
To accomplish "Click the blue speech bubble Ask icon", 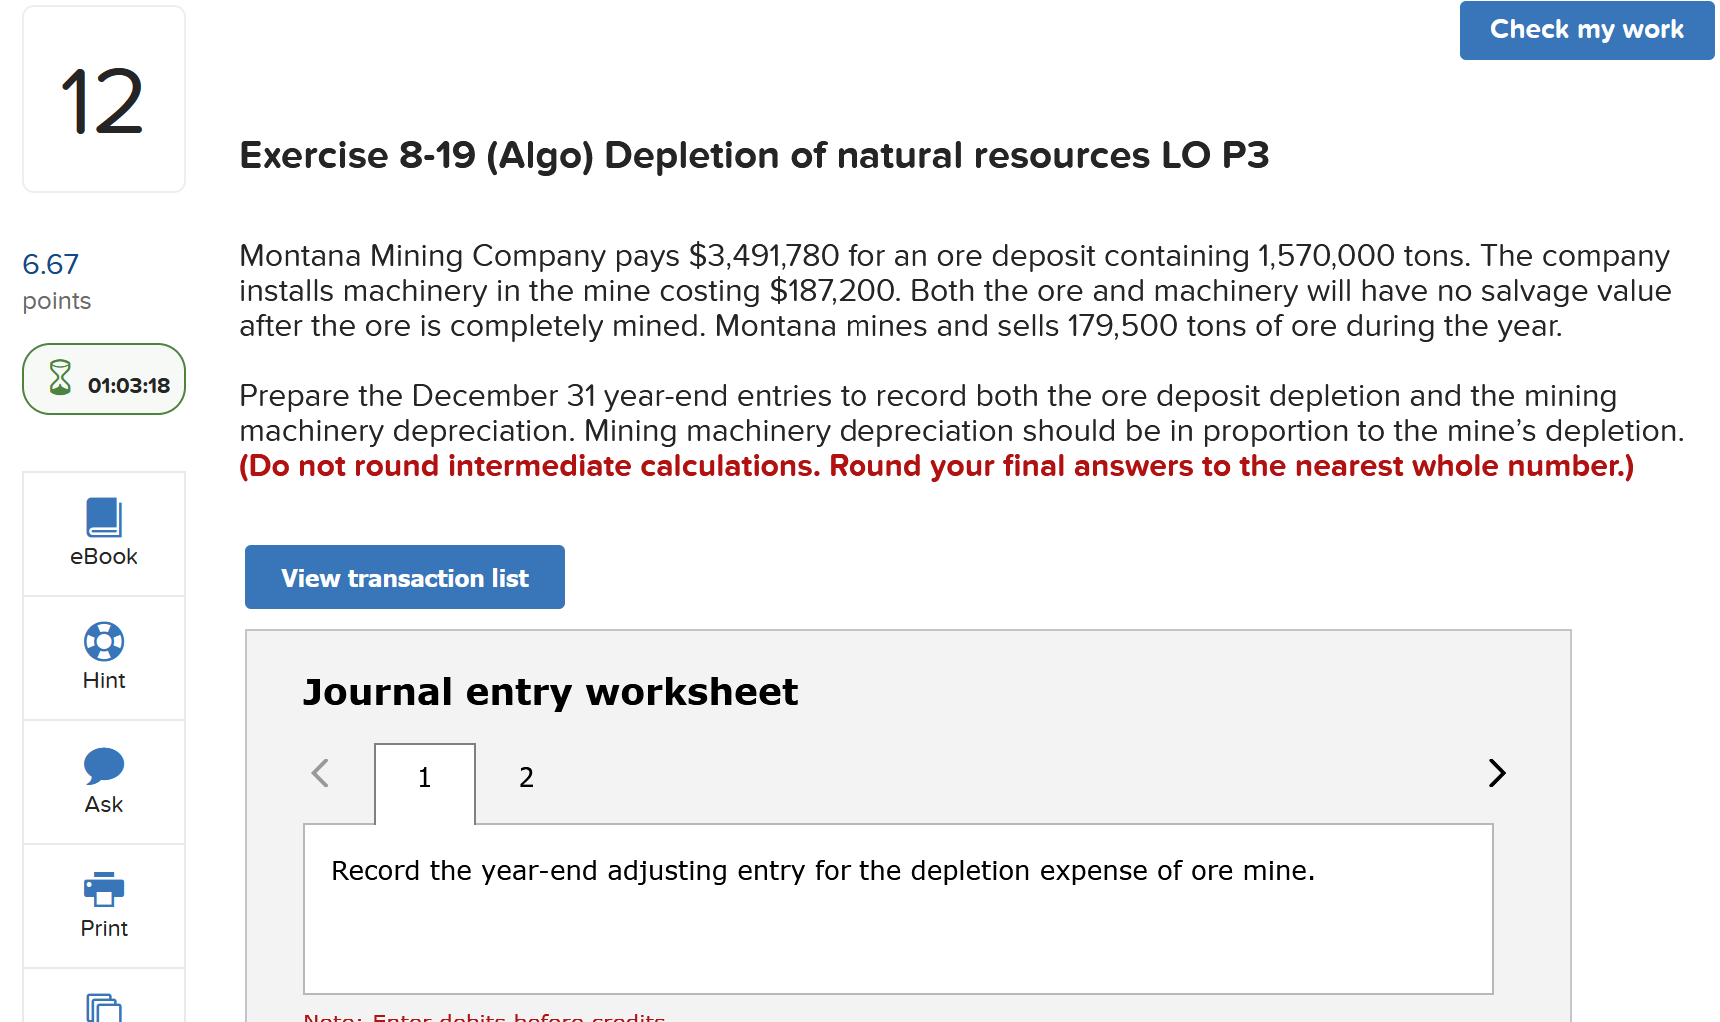I will [103, 763].
